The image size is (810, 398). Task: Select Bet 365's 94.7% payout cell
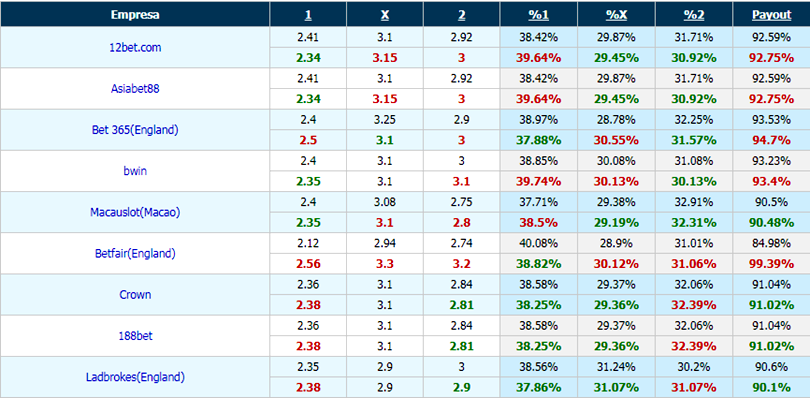(771, 140)
